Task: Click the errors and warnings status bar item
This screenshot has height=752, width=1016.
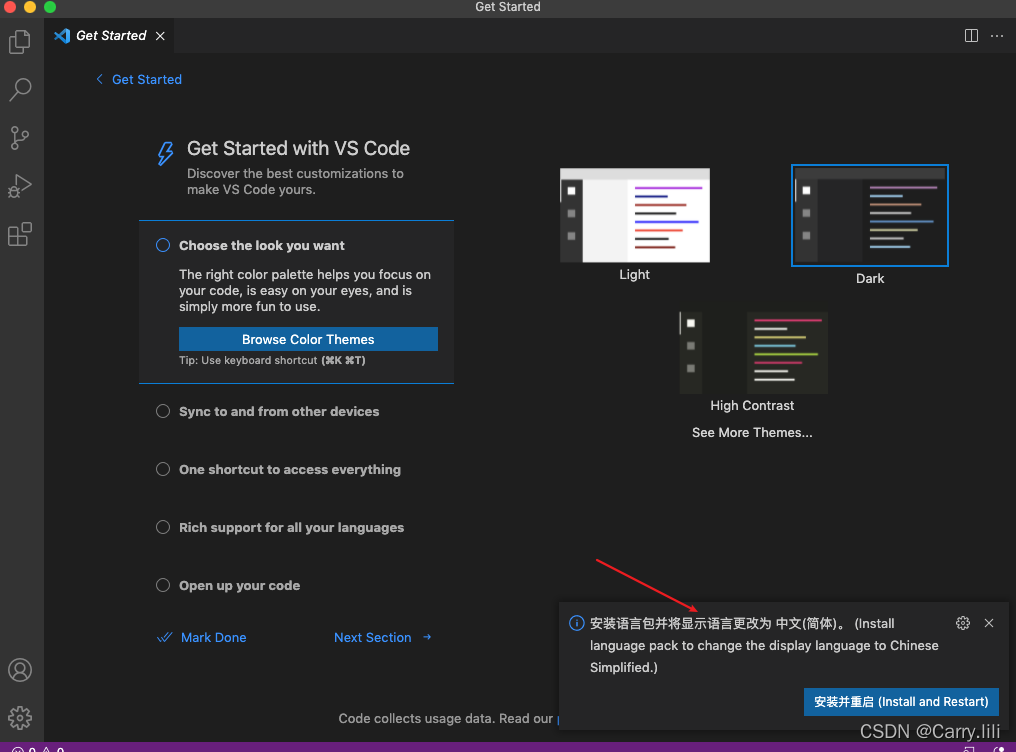Action: (38, 748)
